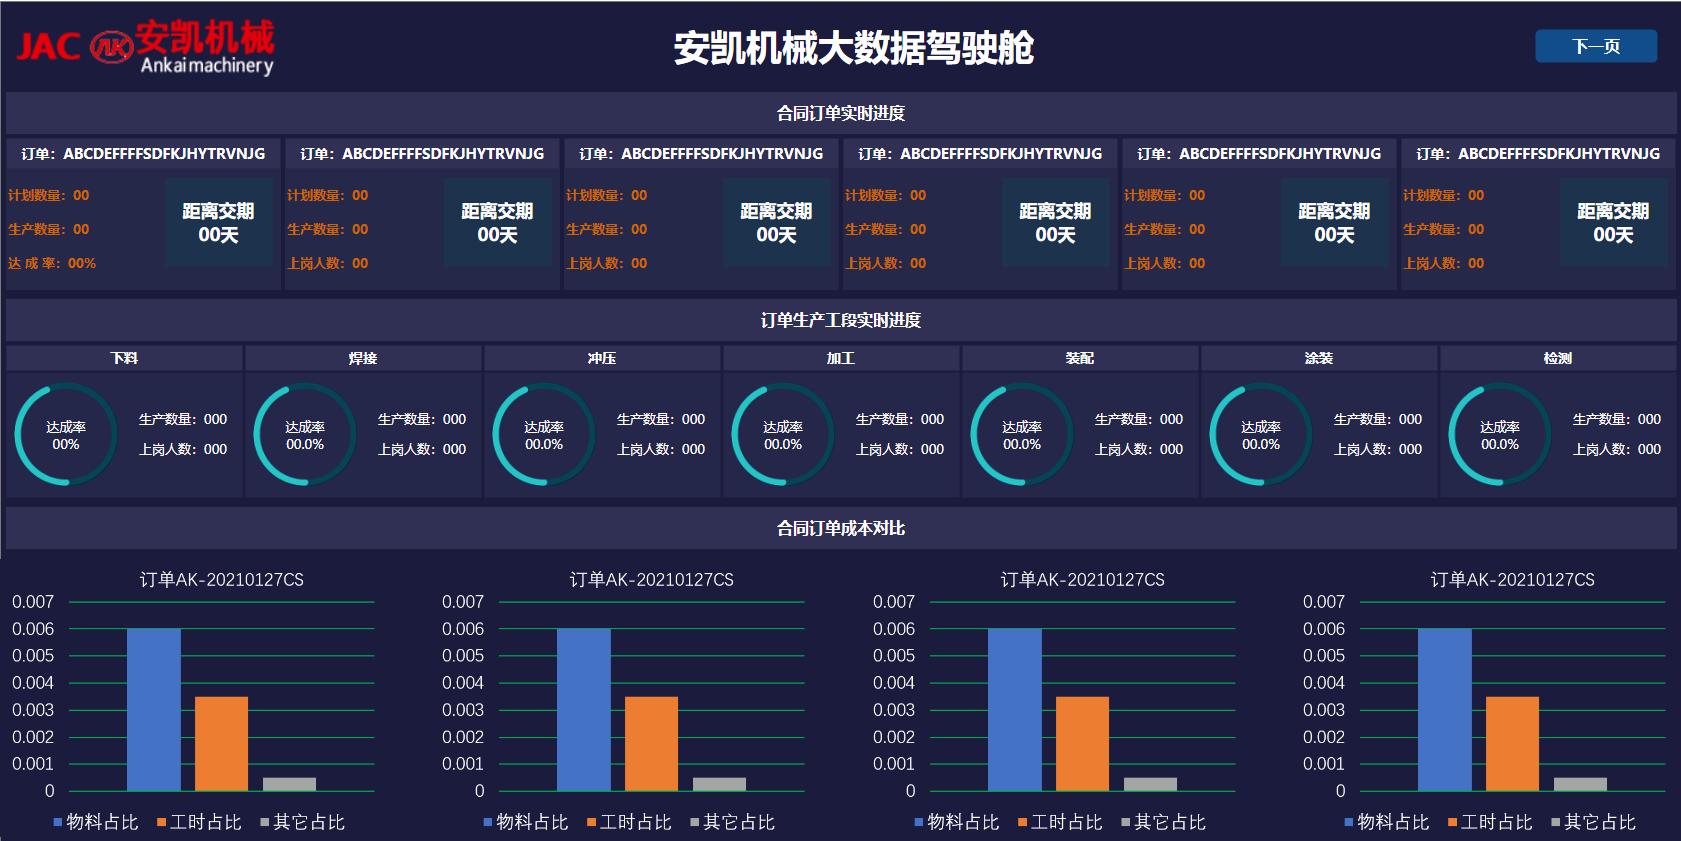Click the 合同订单成本对比 section header
The height and width of the screenshot is (841, 1681).
pos(840,528)
